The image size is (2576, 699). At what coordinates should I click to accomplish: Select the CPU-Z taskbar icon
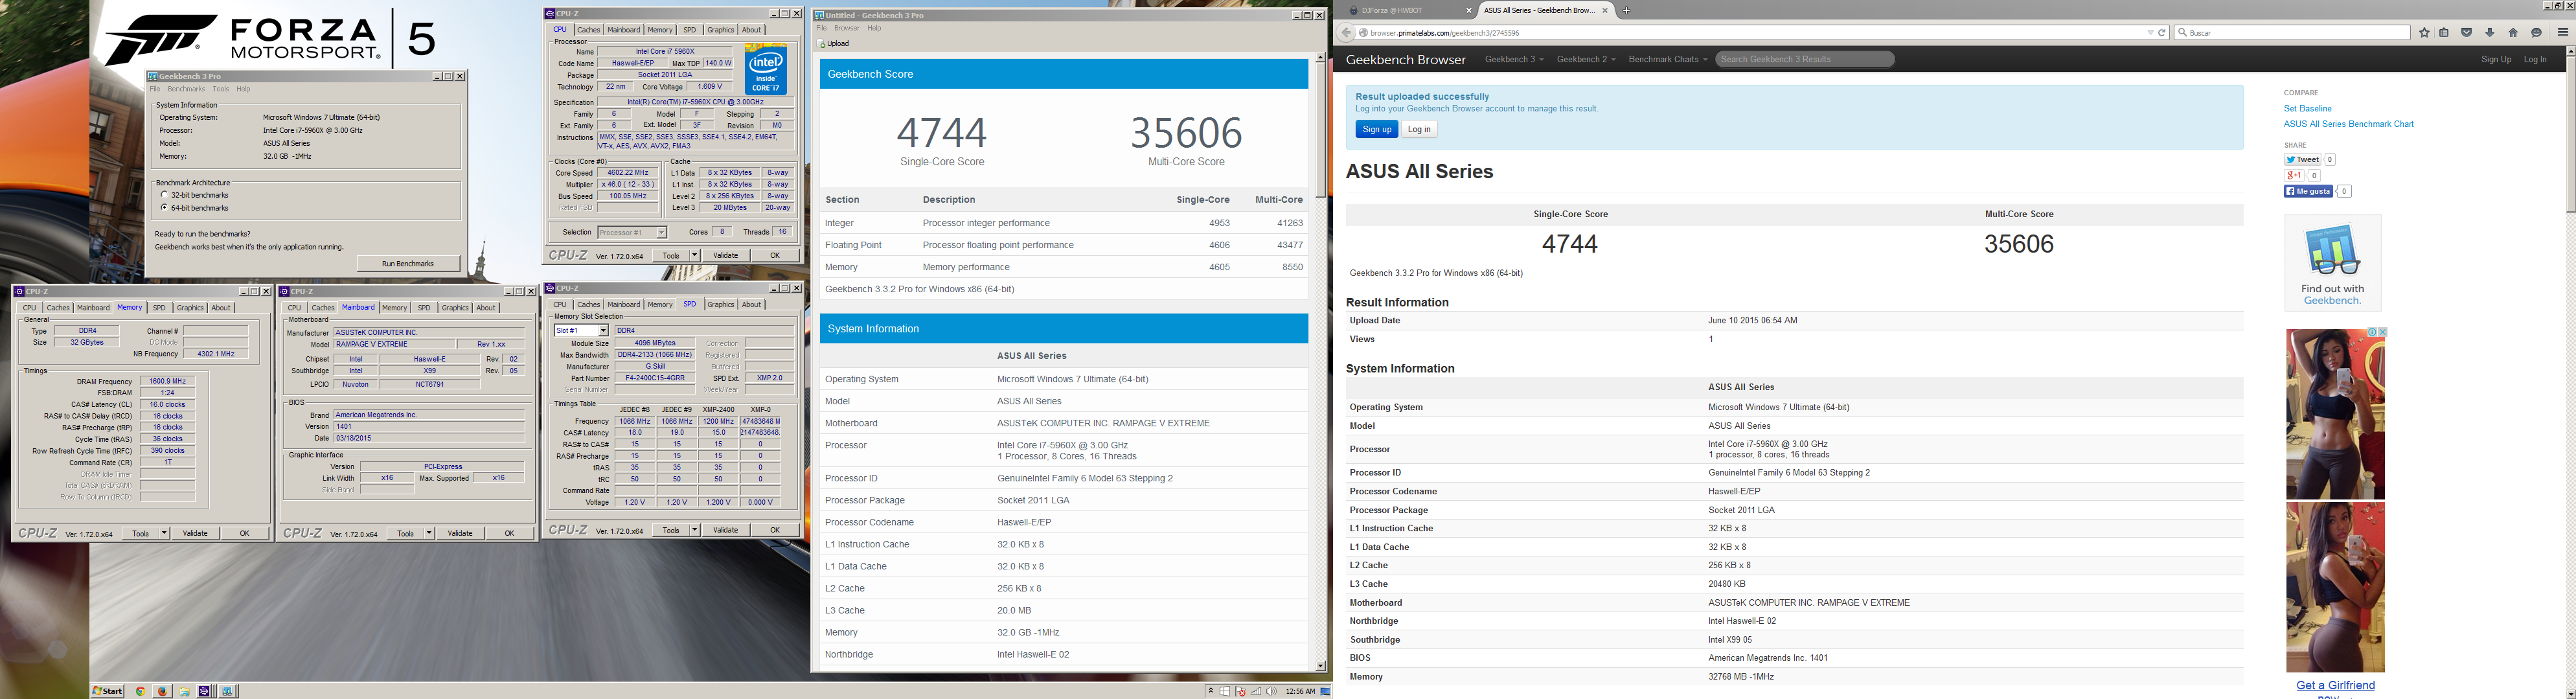point(204,691)
